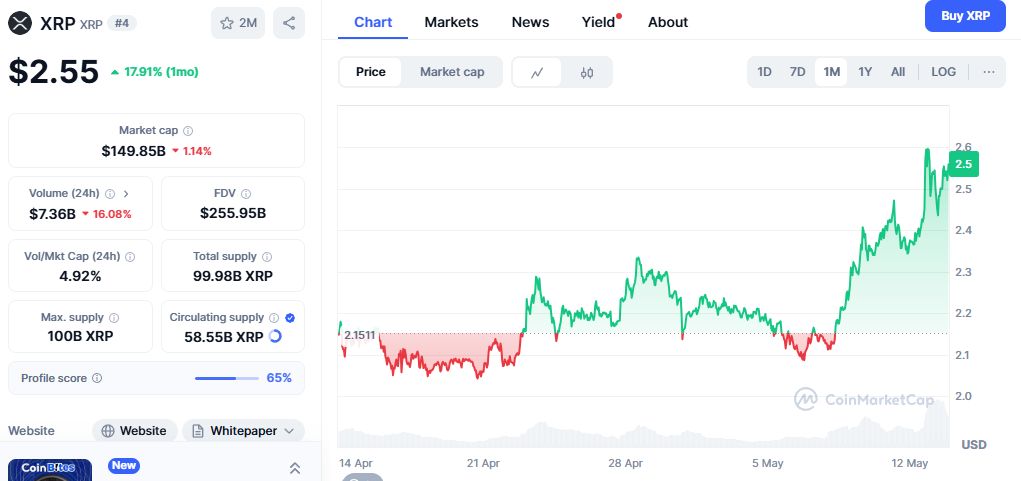1021x481 pixels.
Task: Click the 2.1511 baseline price label
Action: (x=359, y=335)
